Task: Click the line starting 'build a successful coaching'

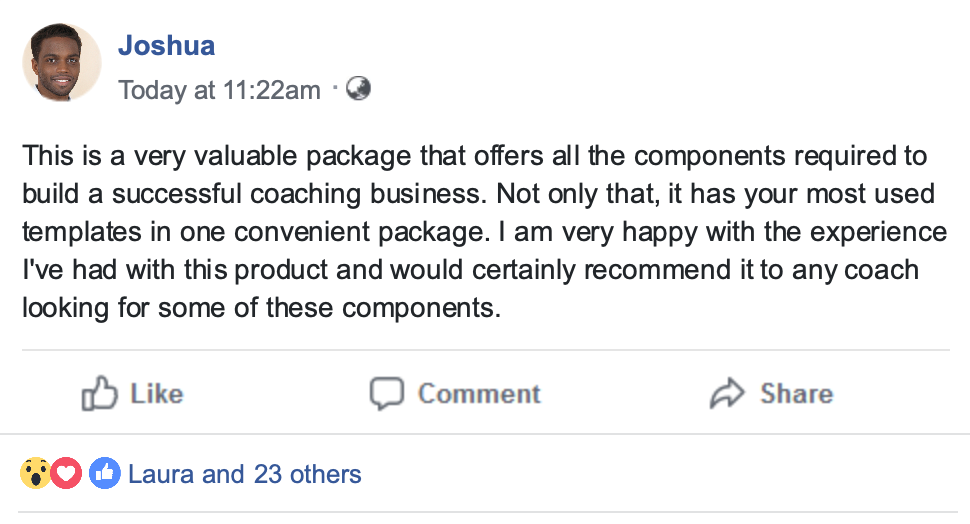Action: click(x=478, y=195)
